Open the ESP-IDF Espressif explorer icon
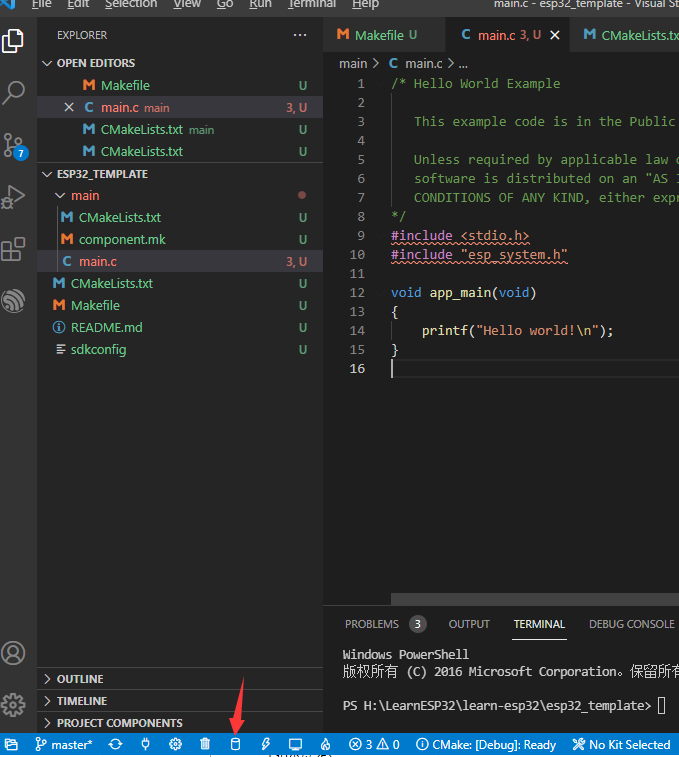 tap(13, 301)
